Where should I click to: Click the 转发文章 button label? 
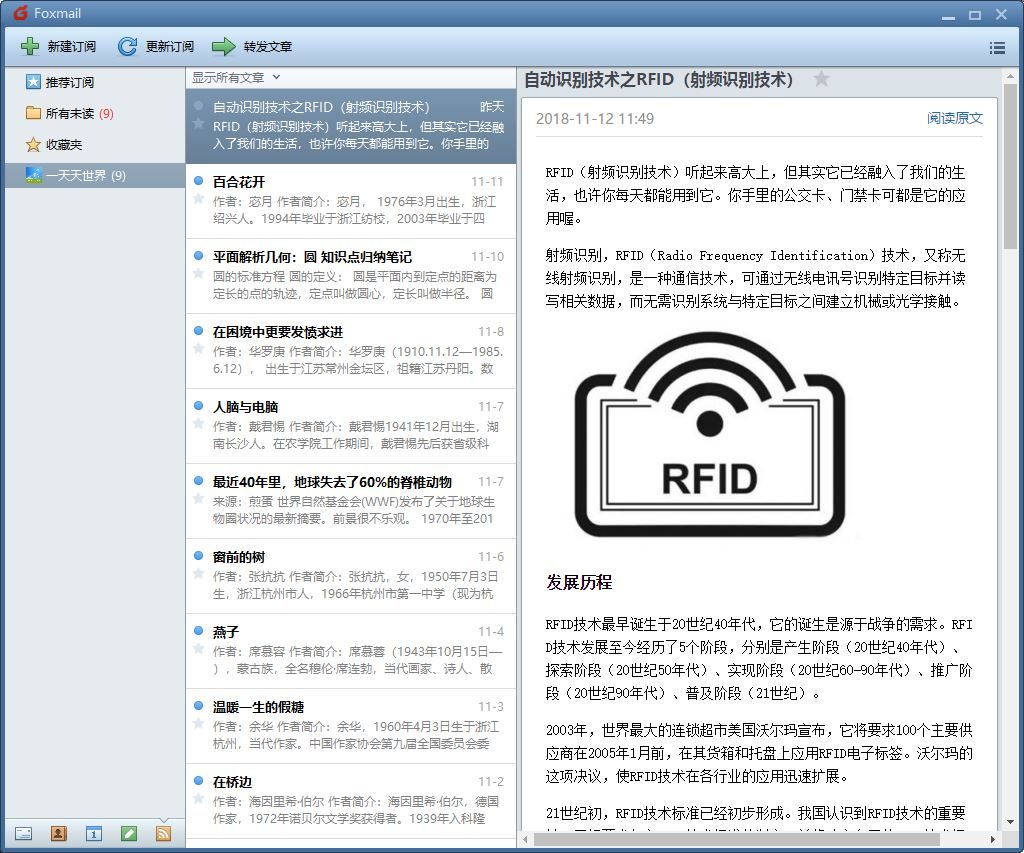[x=268, y=46]
